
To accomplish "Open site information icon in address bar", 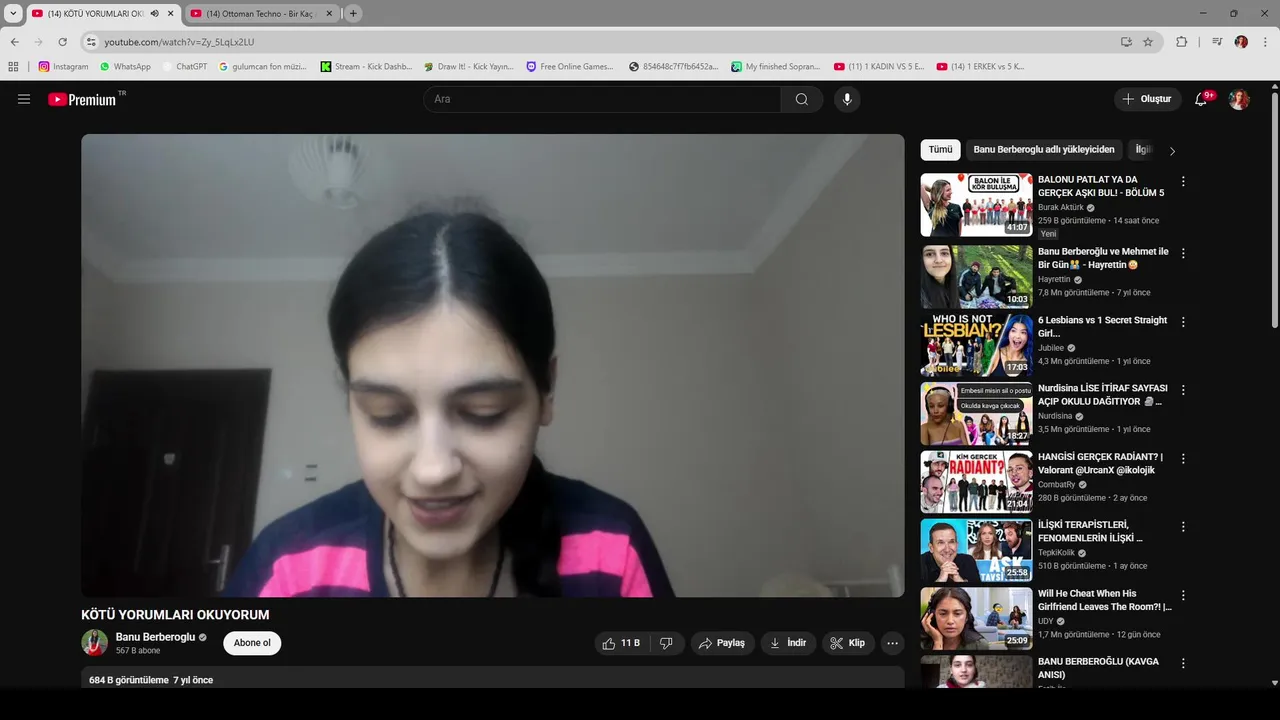I will 91,42.
